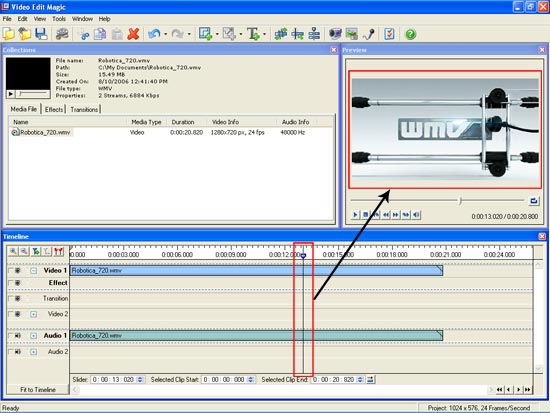Viewport: 550px width, 413px height.
Task: Click the Redo arrow icon
Action: pyautogui.click(x=178, y=34)
